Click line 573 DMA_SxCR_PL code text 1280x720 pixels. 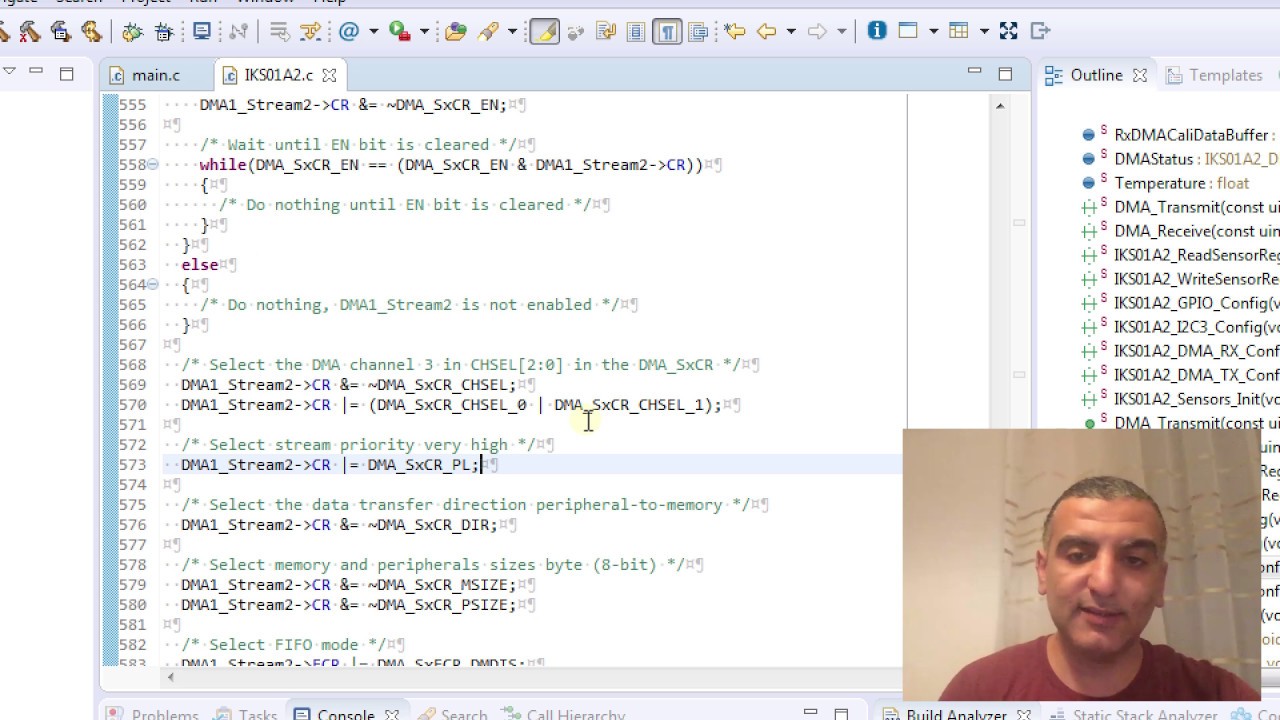[x=331, y=465]
